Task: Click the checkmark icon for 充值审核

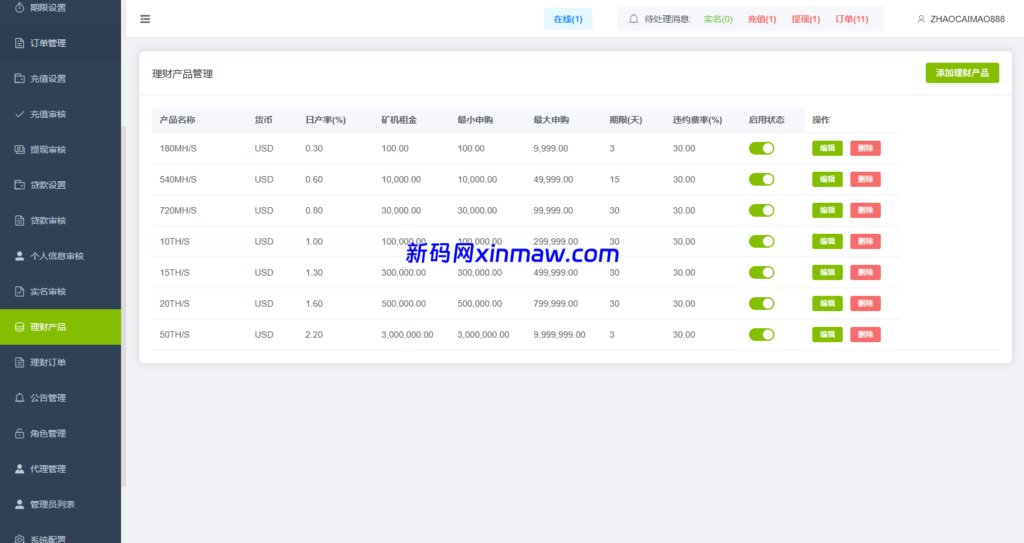Action: pos(20,114)
